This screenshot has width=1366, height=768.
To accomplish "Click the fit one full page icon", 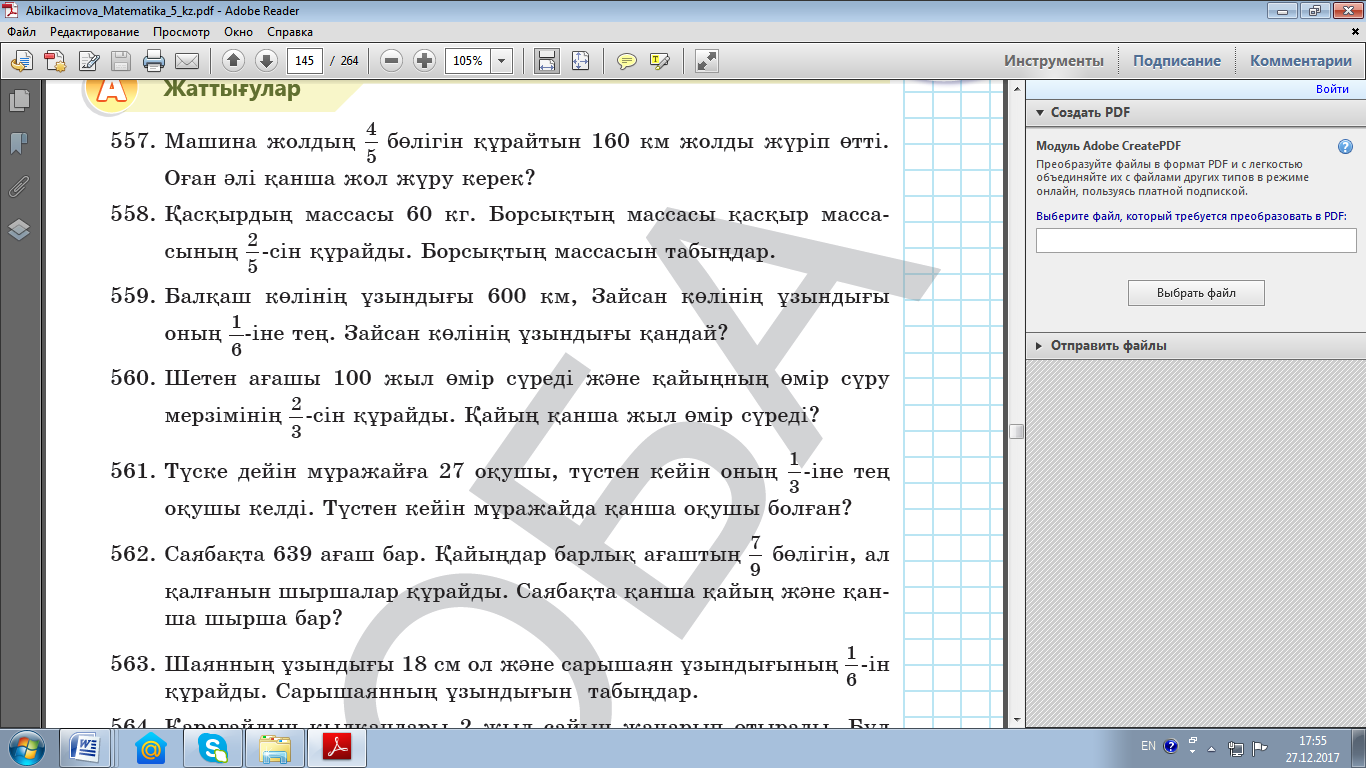I will coord(580,61).
